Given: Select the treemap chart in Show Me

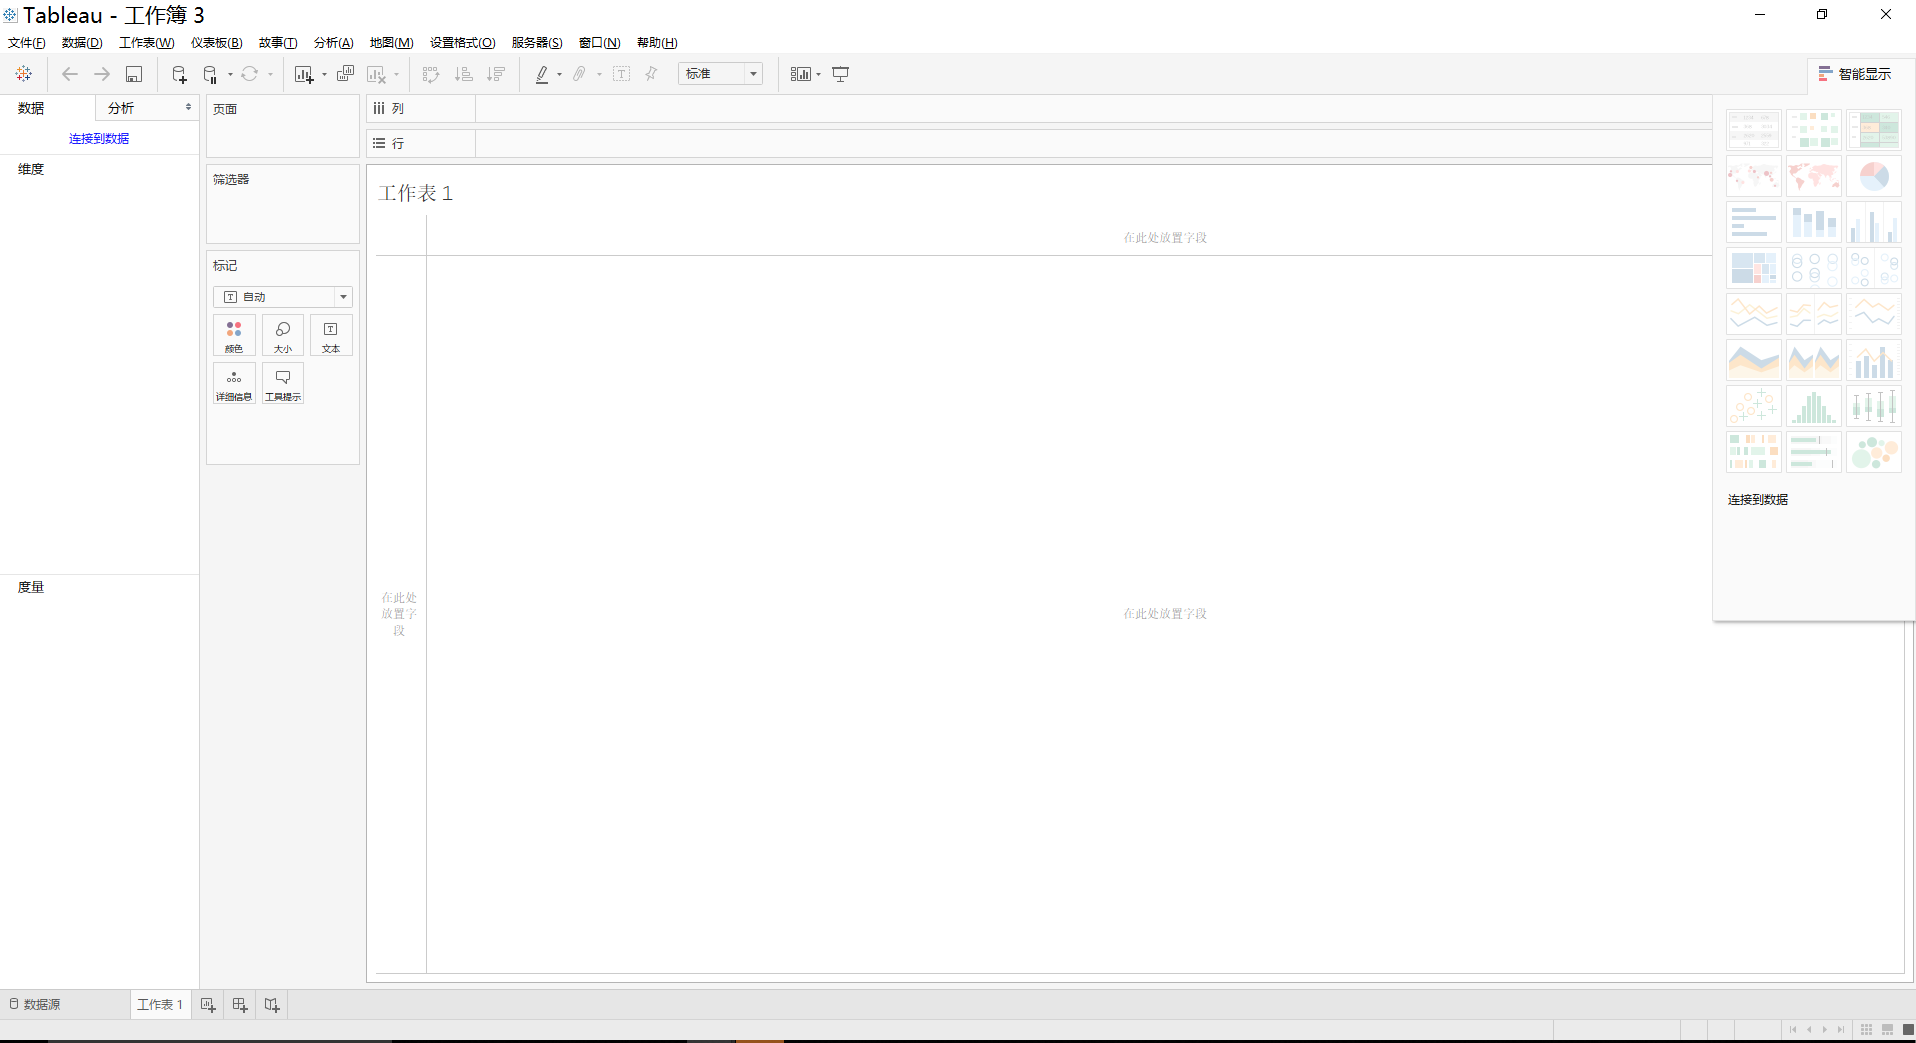Looking at the screenshot, I should point(1754,269).
